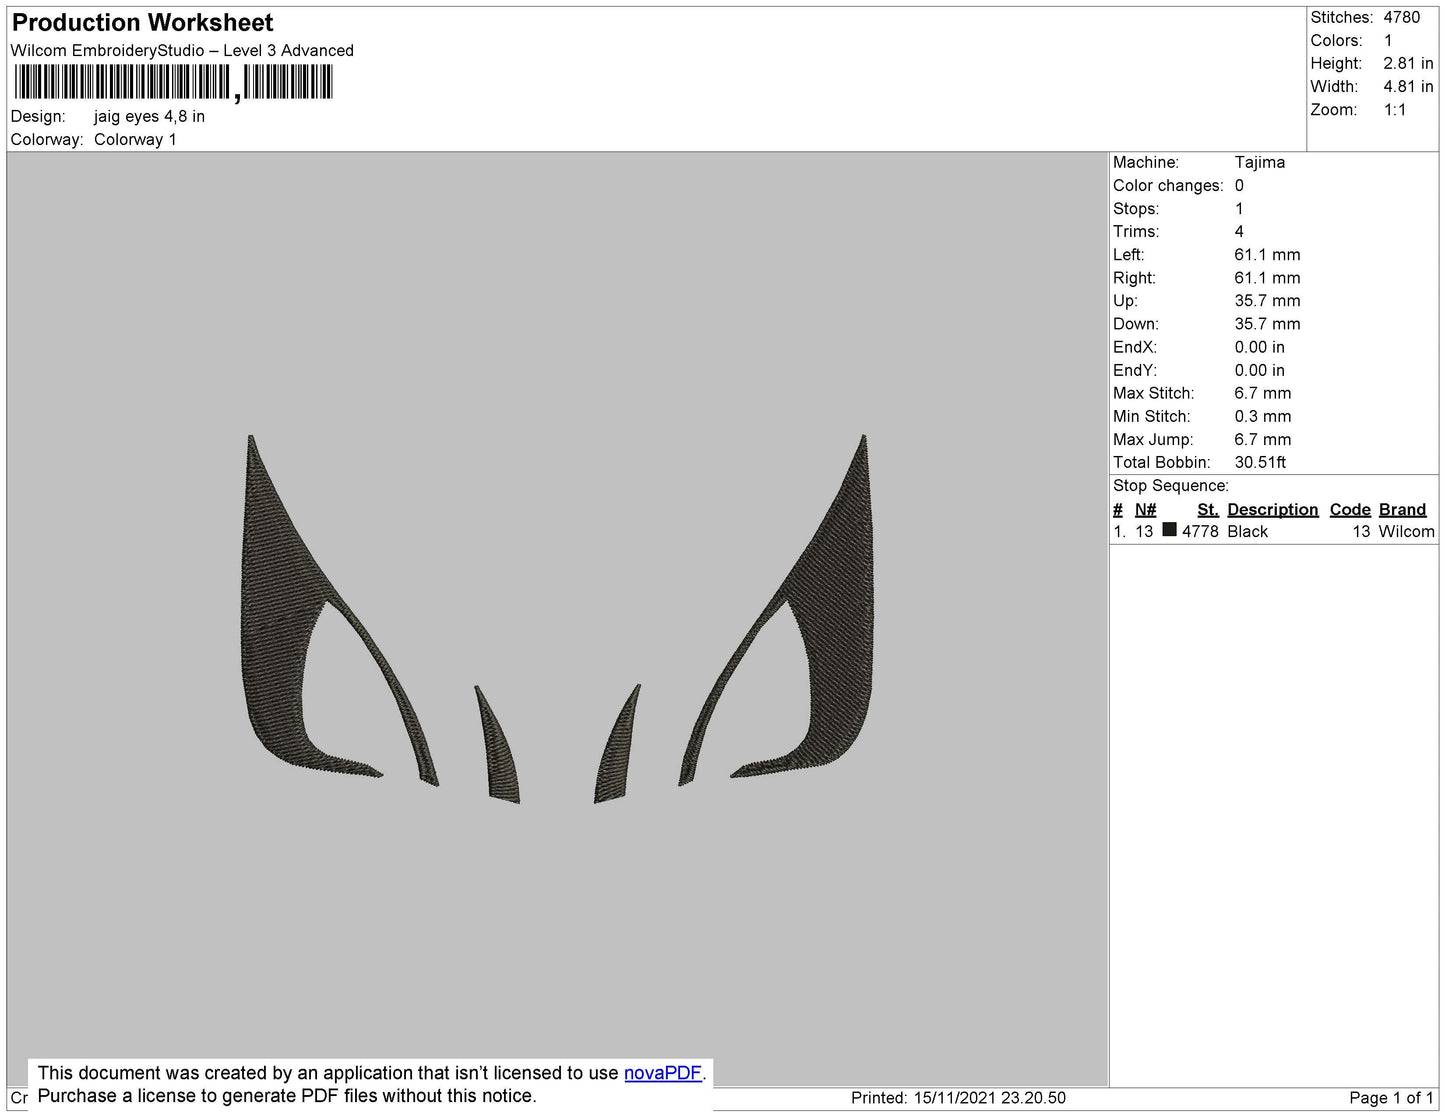1445x1117 pixels.
Task: Click the Zoom value 1:1
Action: pos(1395,110)
